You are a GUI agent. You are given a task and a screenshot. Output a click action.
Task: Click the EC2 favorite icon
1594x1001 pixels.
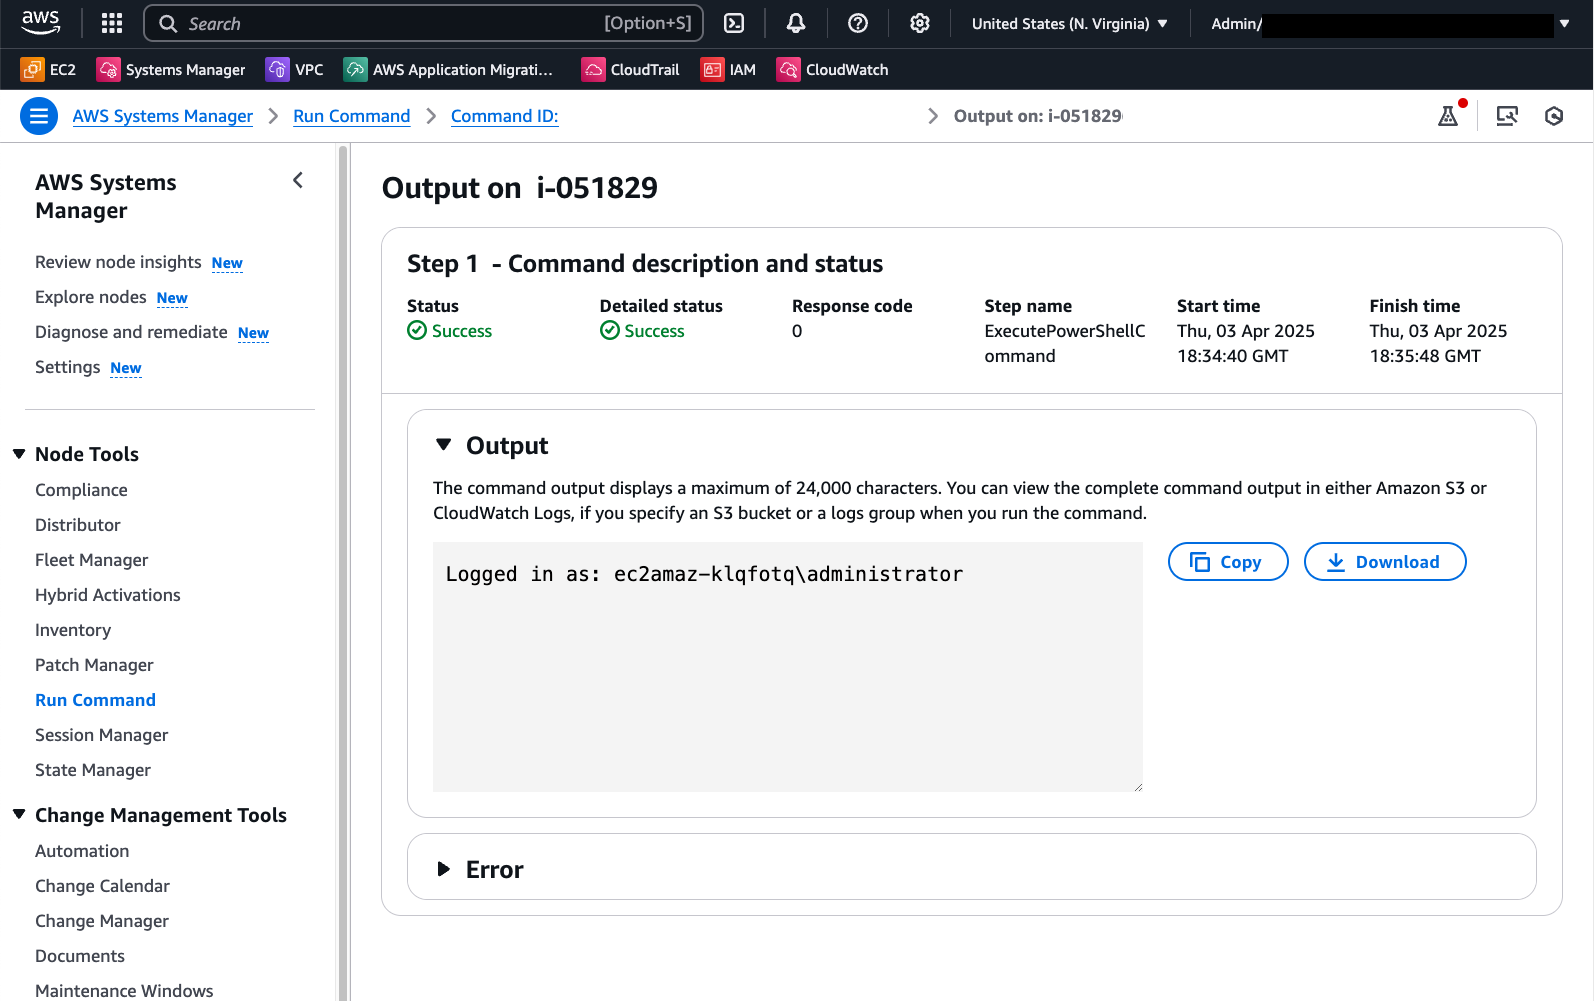[x=33, y=69]
